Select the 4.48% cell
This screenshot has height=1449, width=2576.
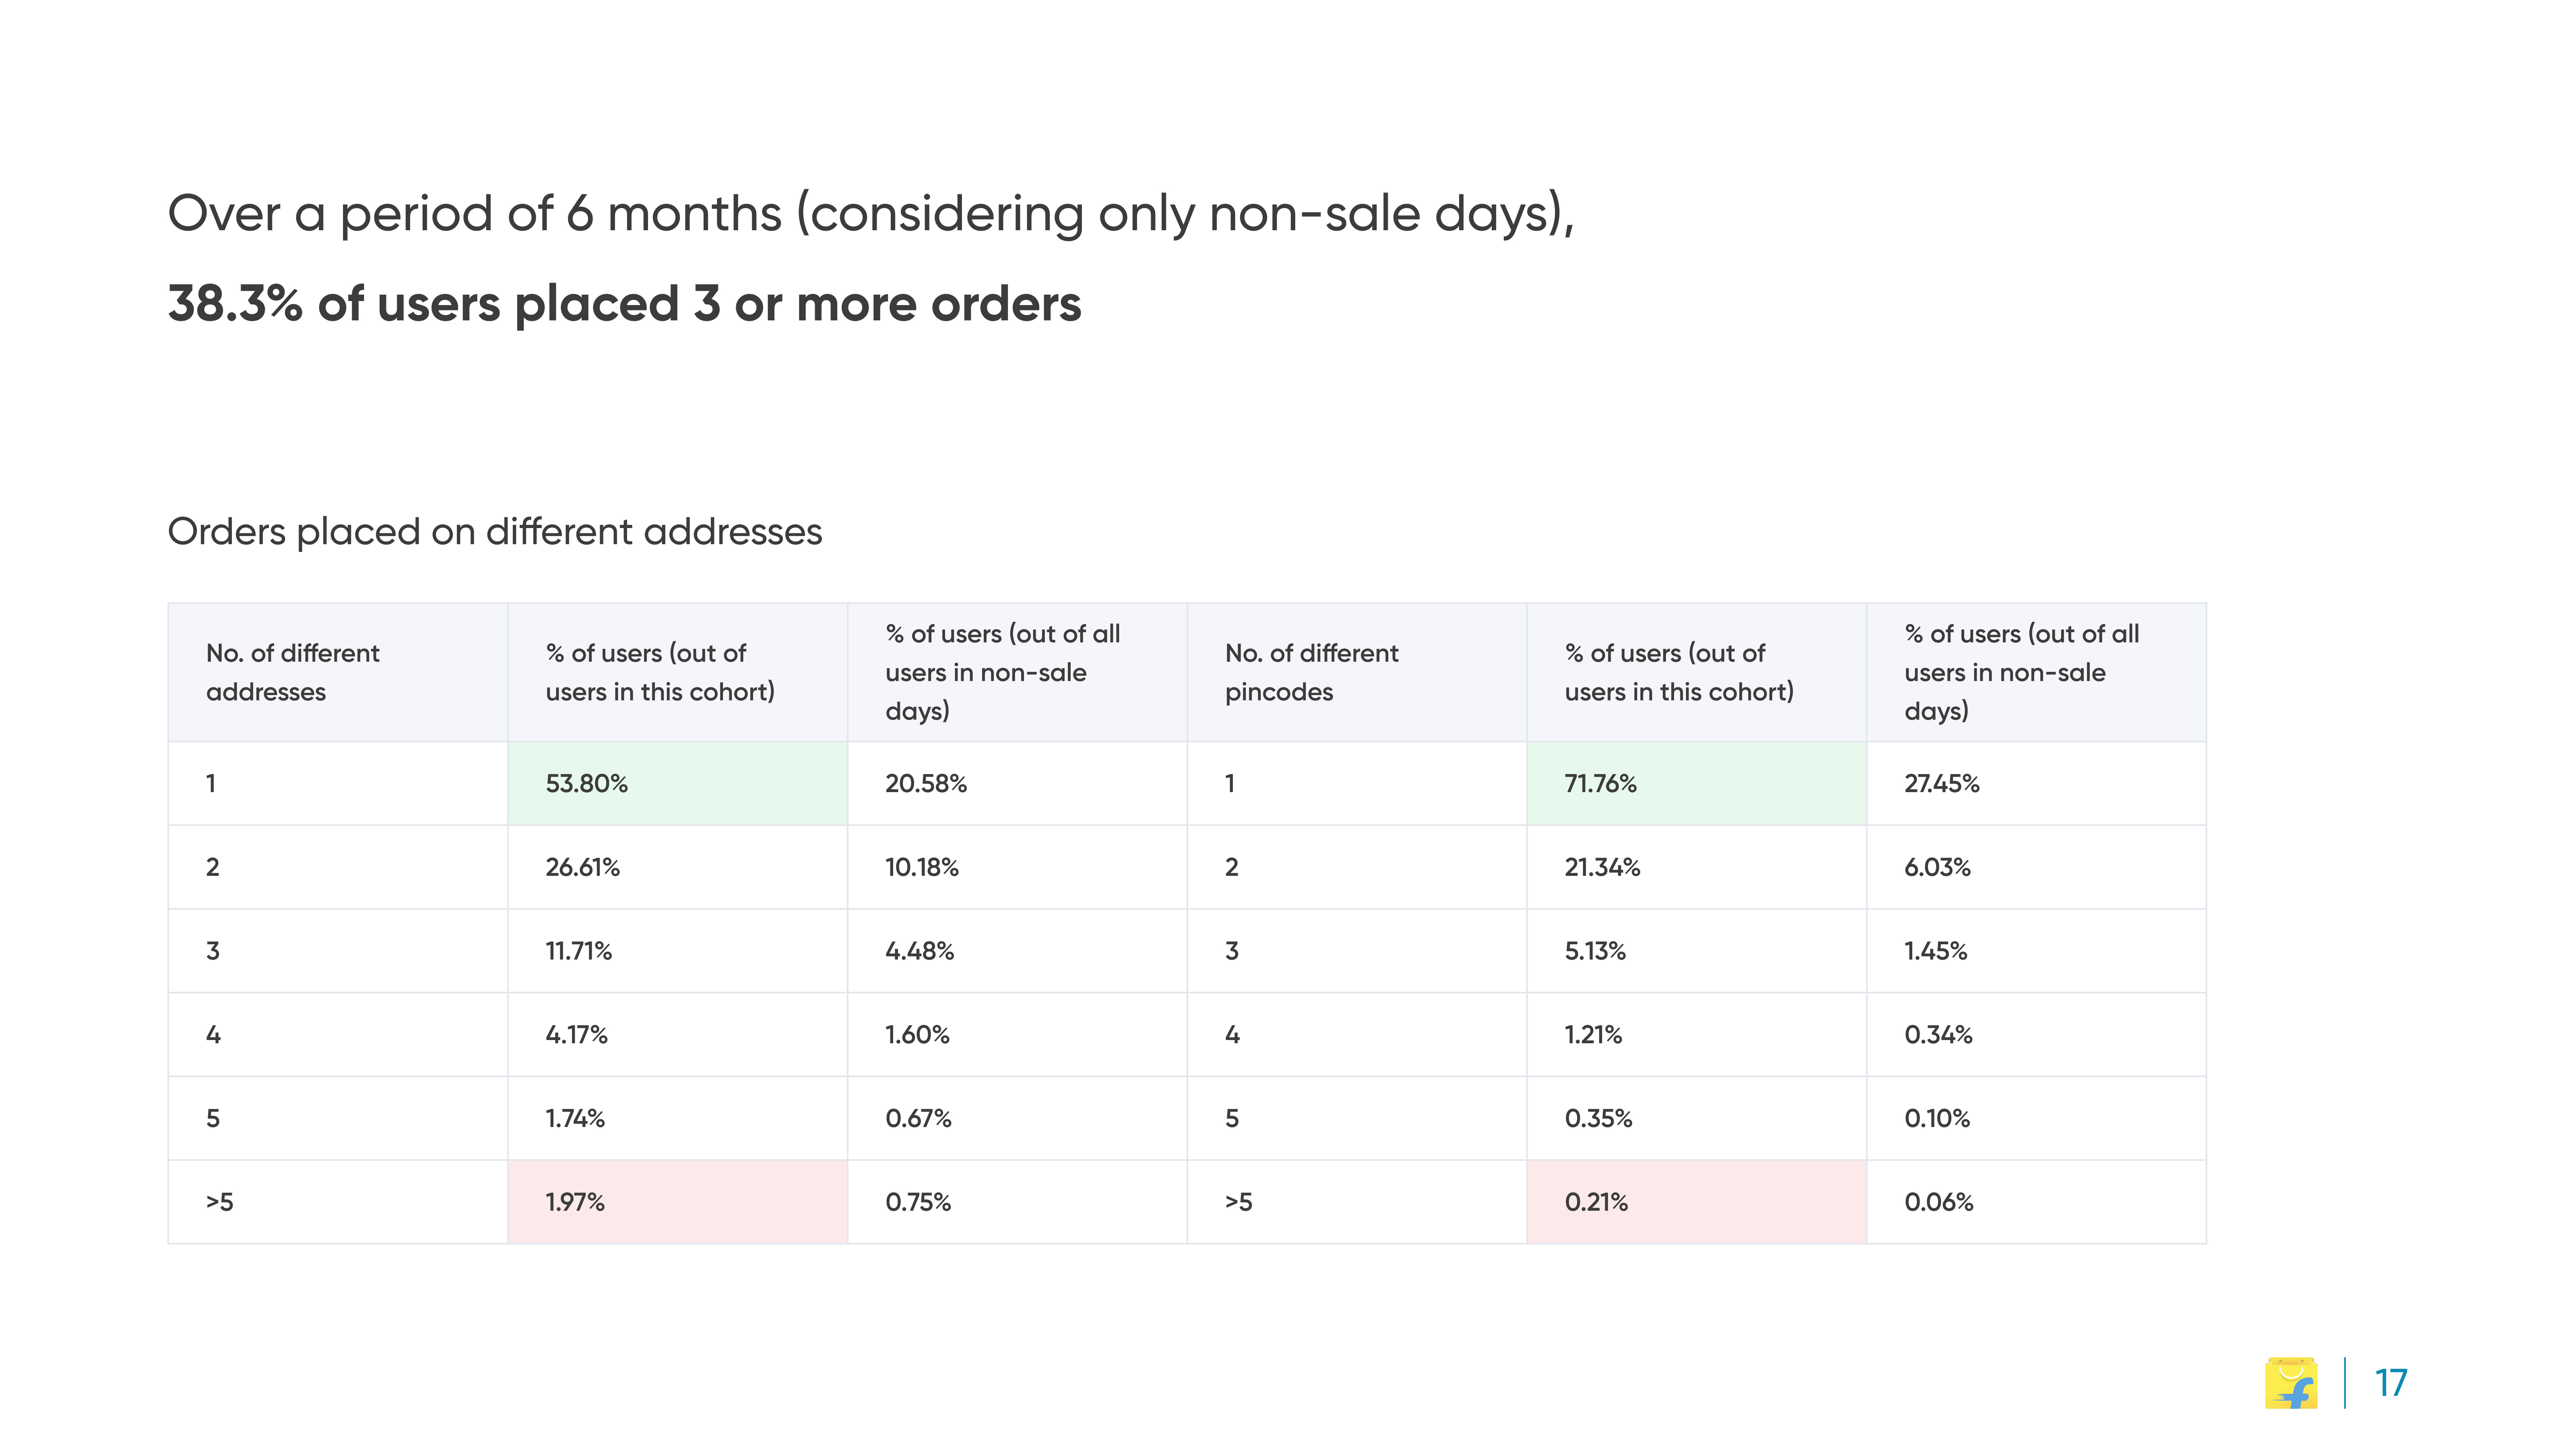1017,951
